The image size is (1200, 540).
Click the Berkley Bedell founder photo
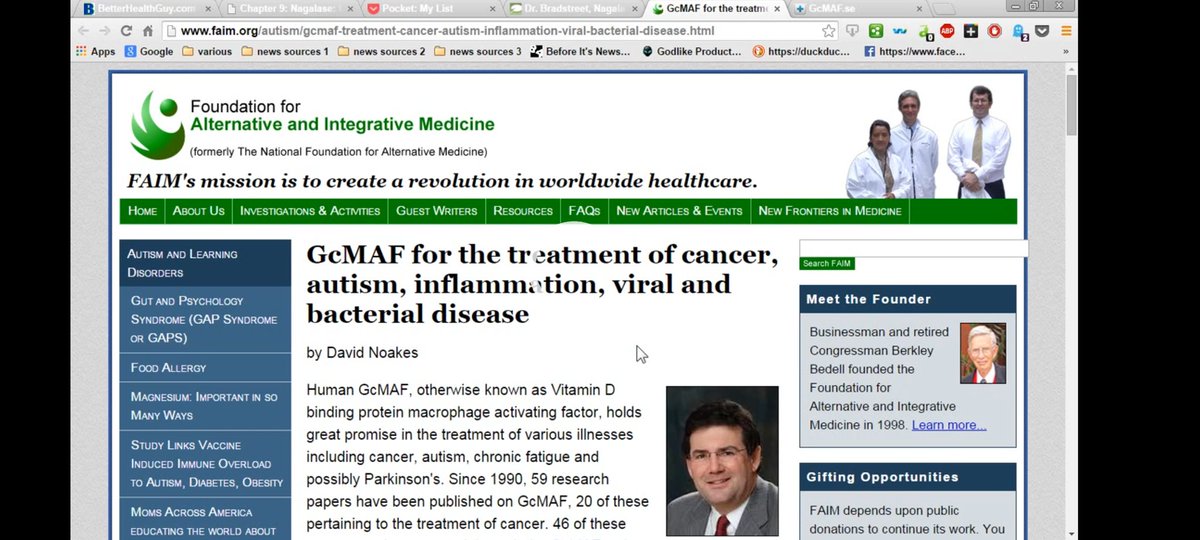click(x=982, y=353)
